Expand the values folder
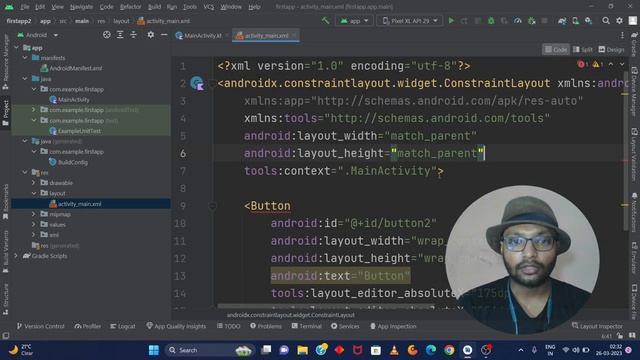 point(34,224)
